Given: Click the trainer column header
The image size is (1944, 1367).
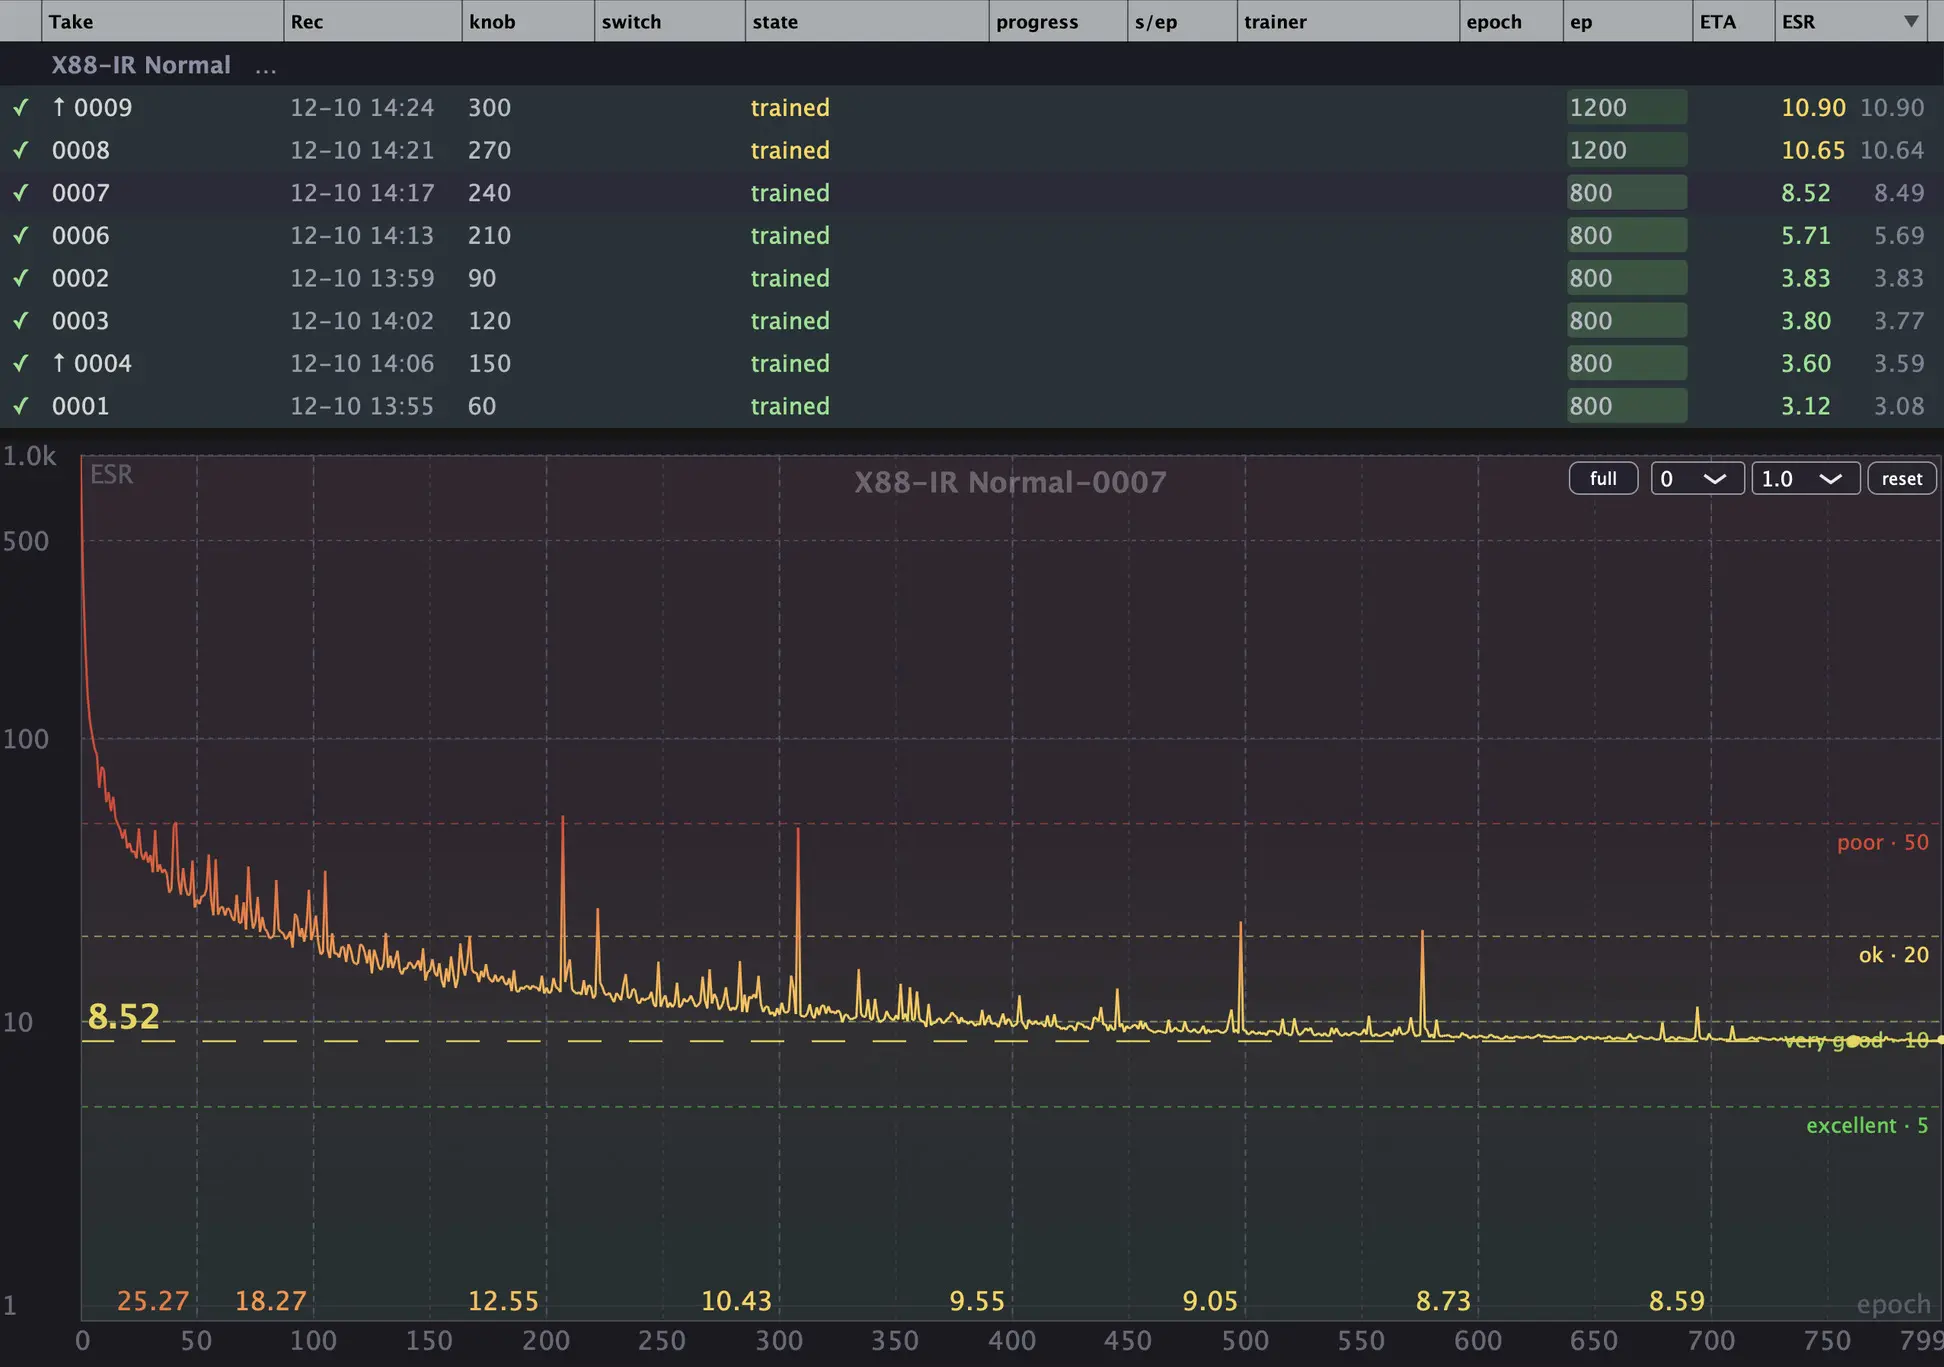Looking at the screenshot, I should (x=1347, y=21).
